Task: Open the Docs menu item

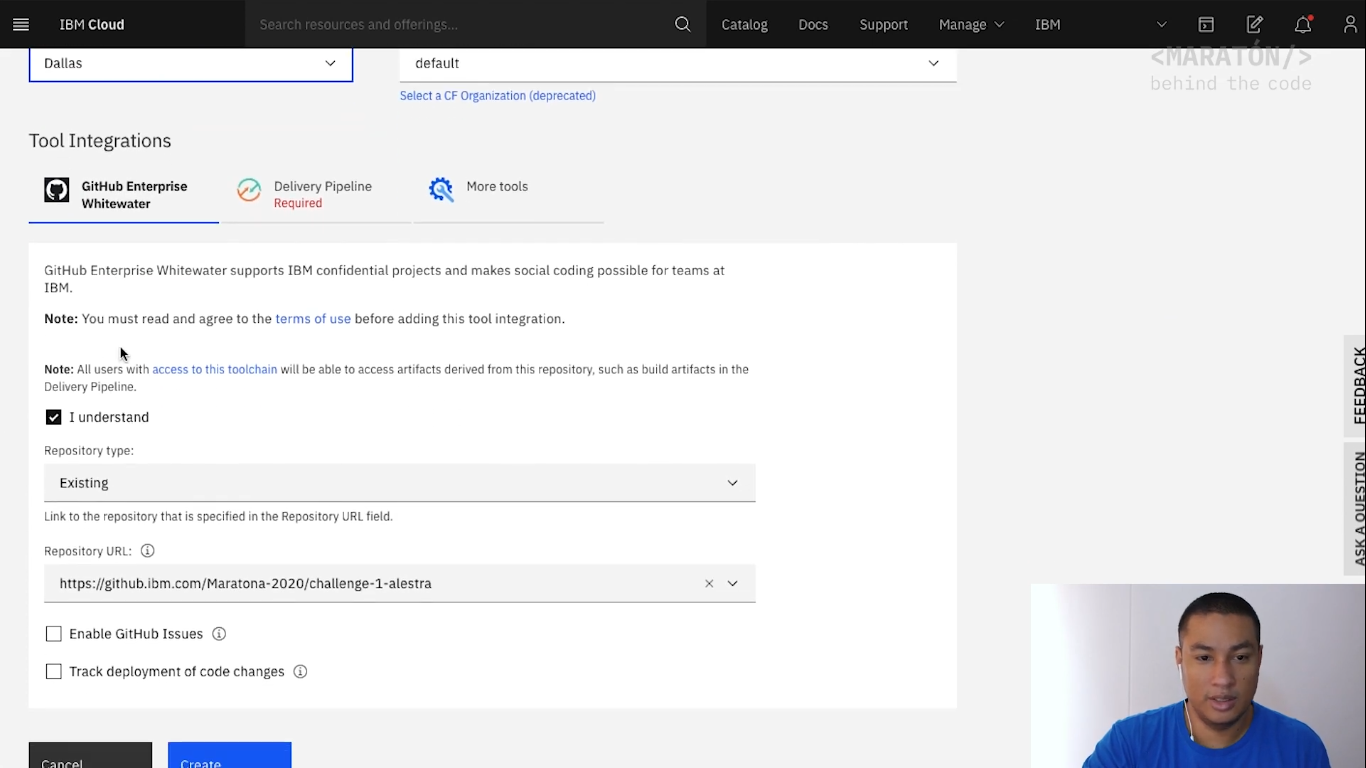Action: point(813,24)
